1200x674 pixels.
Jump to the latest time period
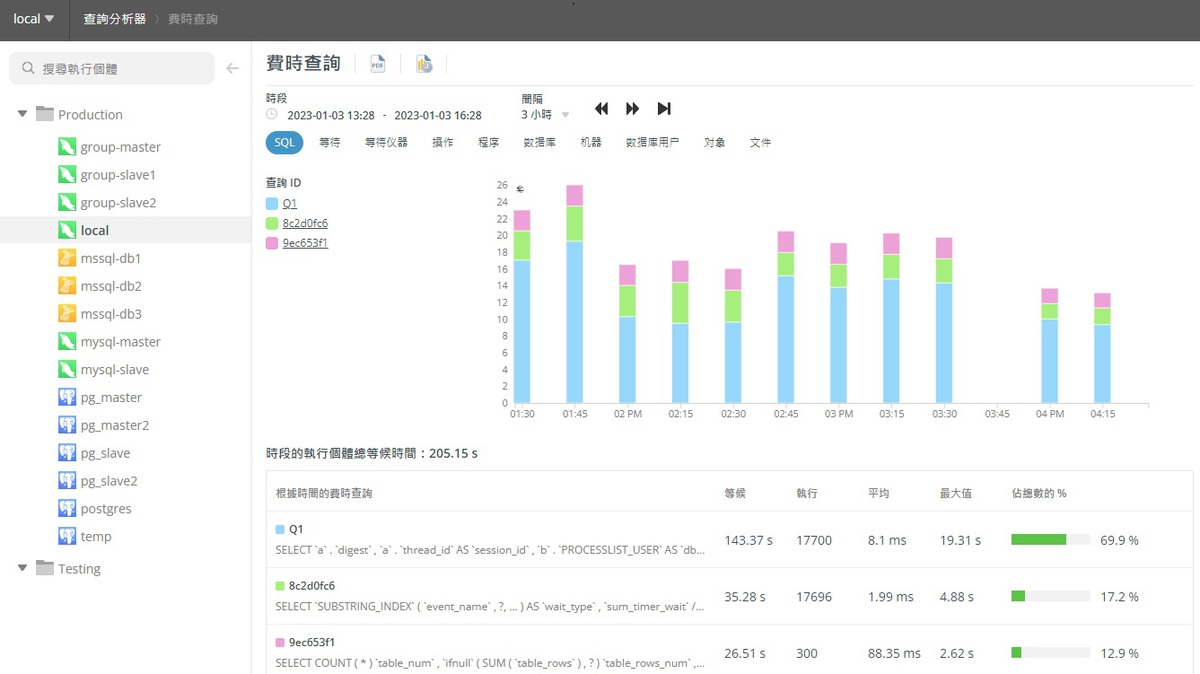(664, 109)
